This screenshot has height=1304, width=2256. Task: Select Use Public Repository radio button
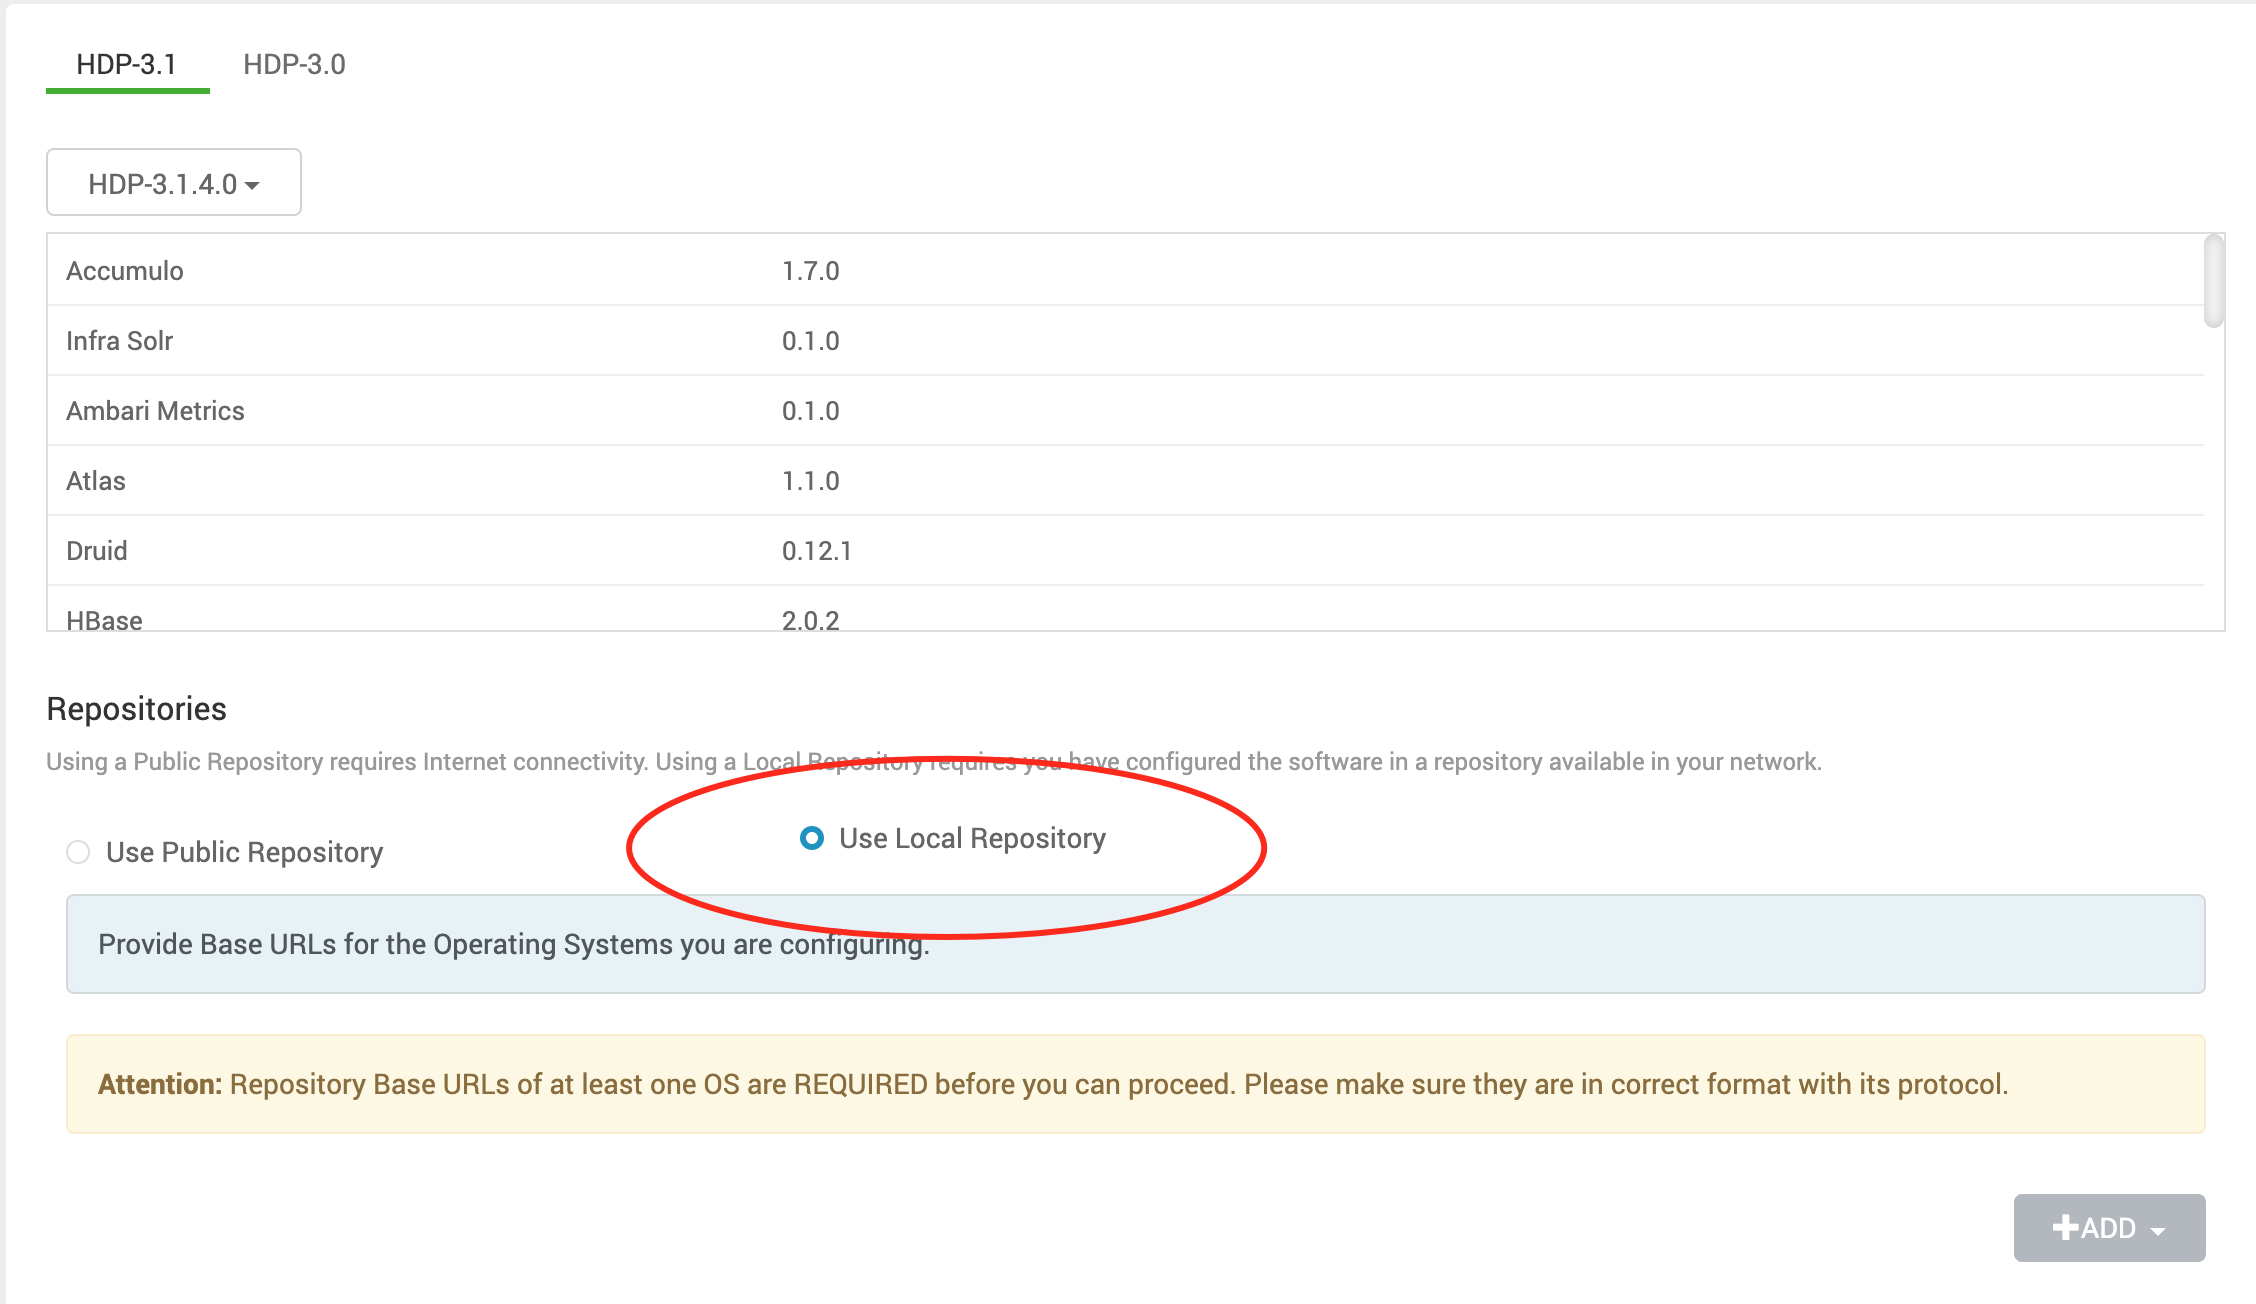(78, 852)
